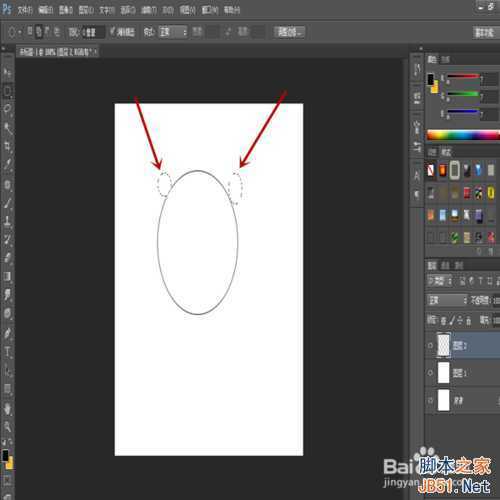
Task: Open the layer blend mode dropdown
Action: 447,300
